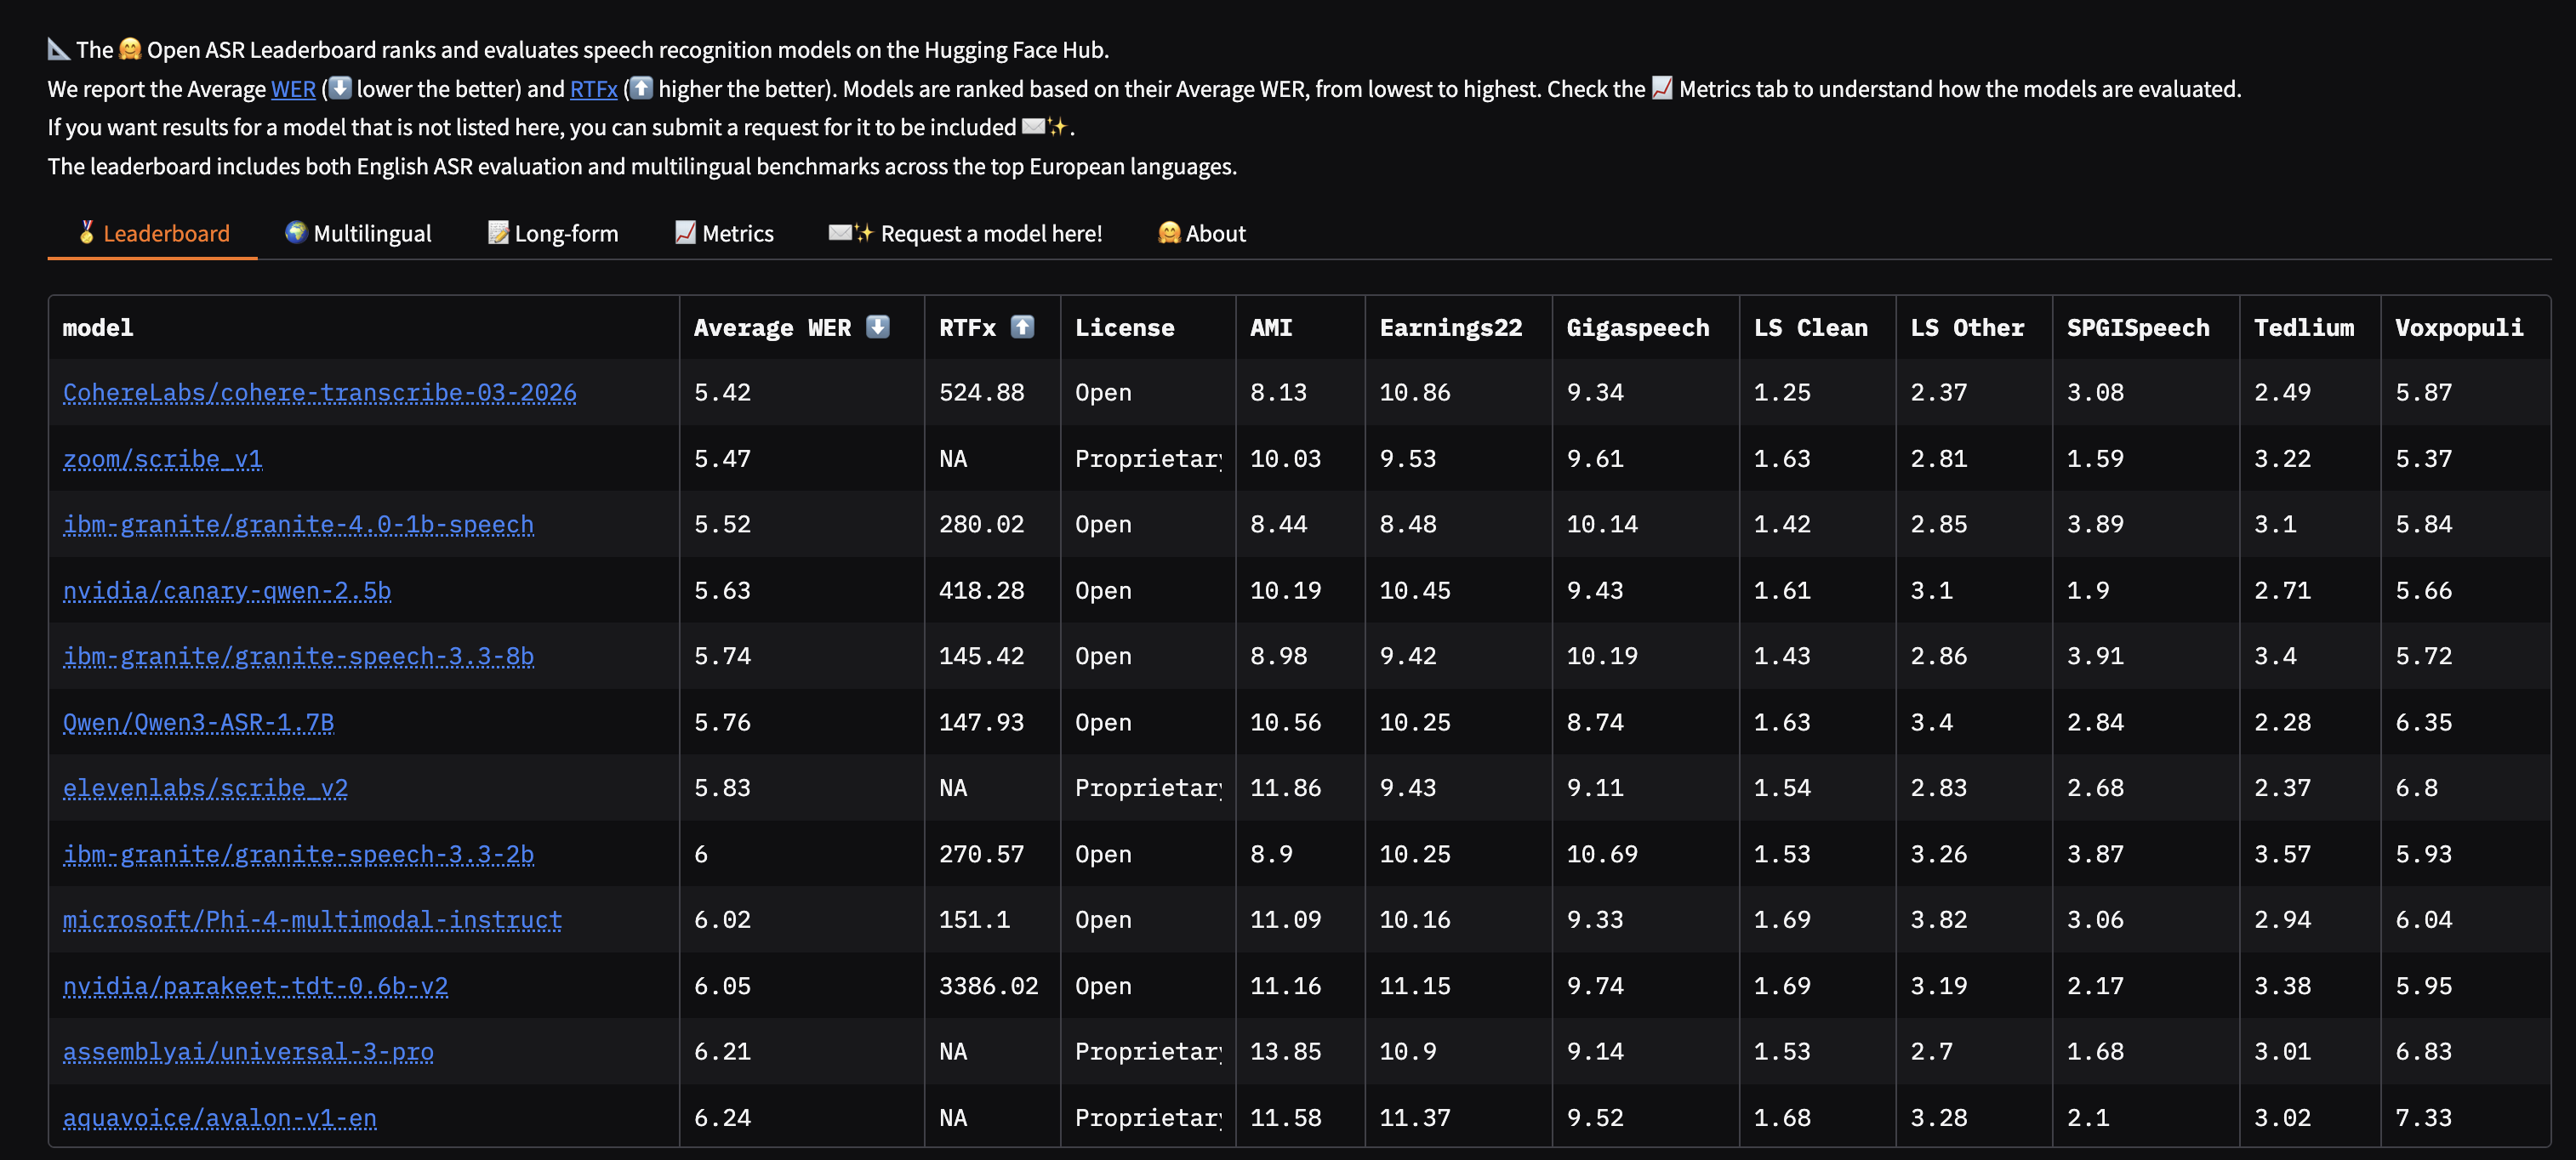Expand the Earnings22 column header
2576x1160 pixels.
[x=1451, y=326]
